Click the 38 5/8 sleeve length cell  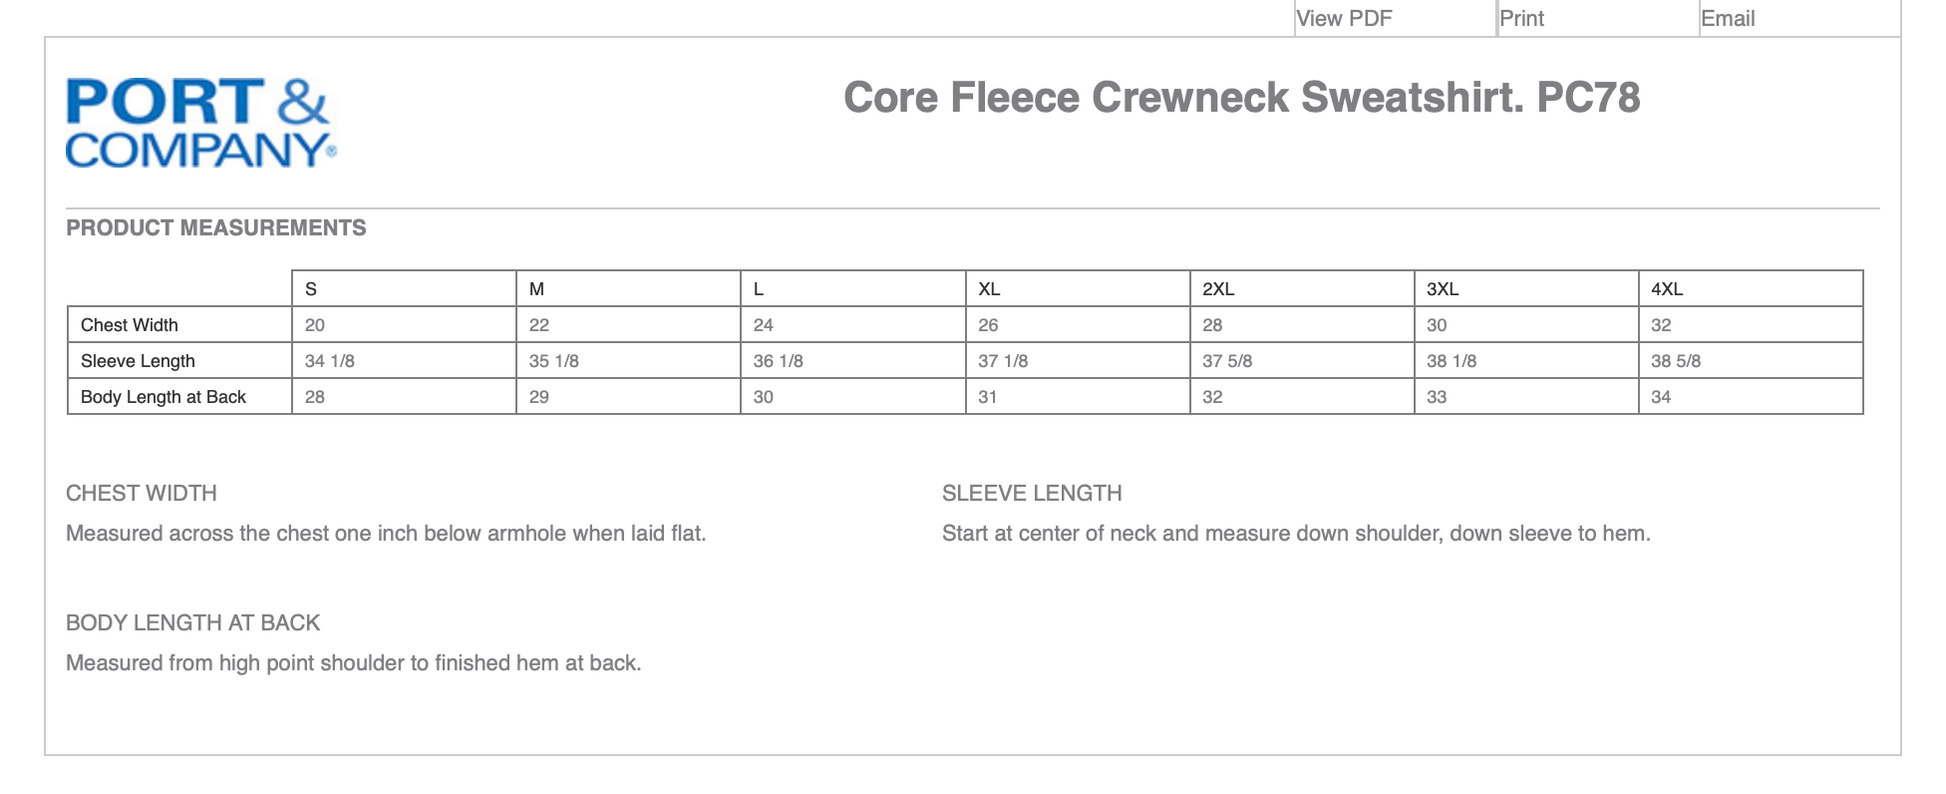1676,361
